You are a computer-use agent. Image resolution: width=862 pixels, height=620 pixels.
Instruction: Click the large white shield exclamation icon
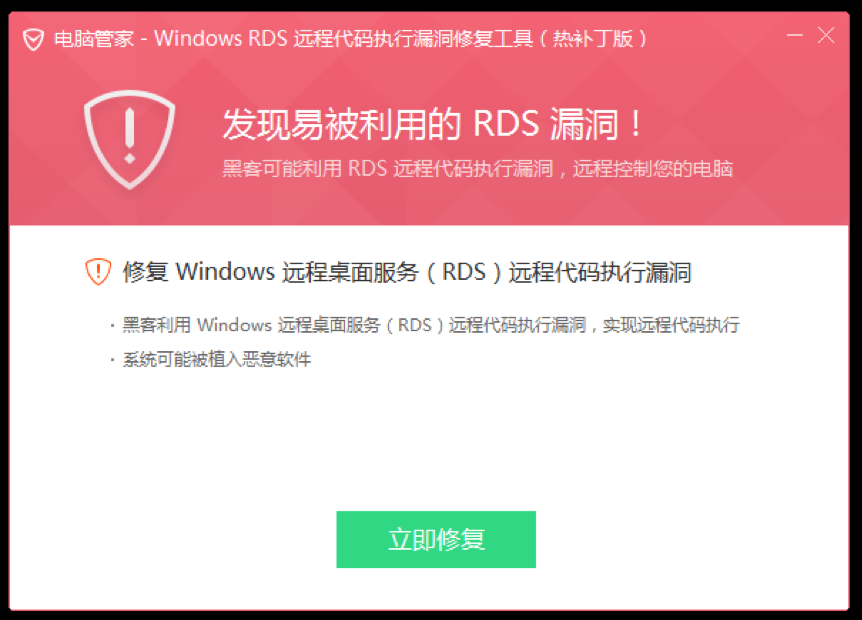pyautogui.click(x=130, y=140)
